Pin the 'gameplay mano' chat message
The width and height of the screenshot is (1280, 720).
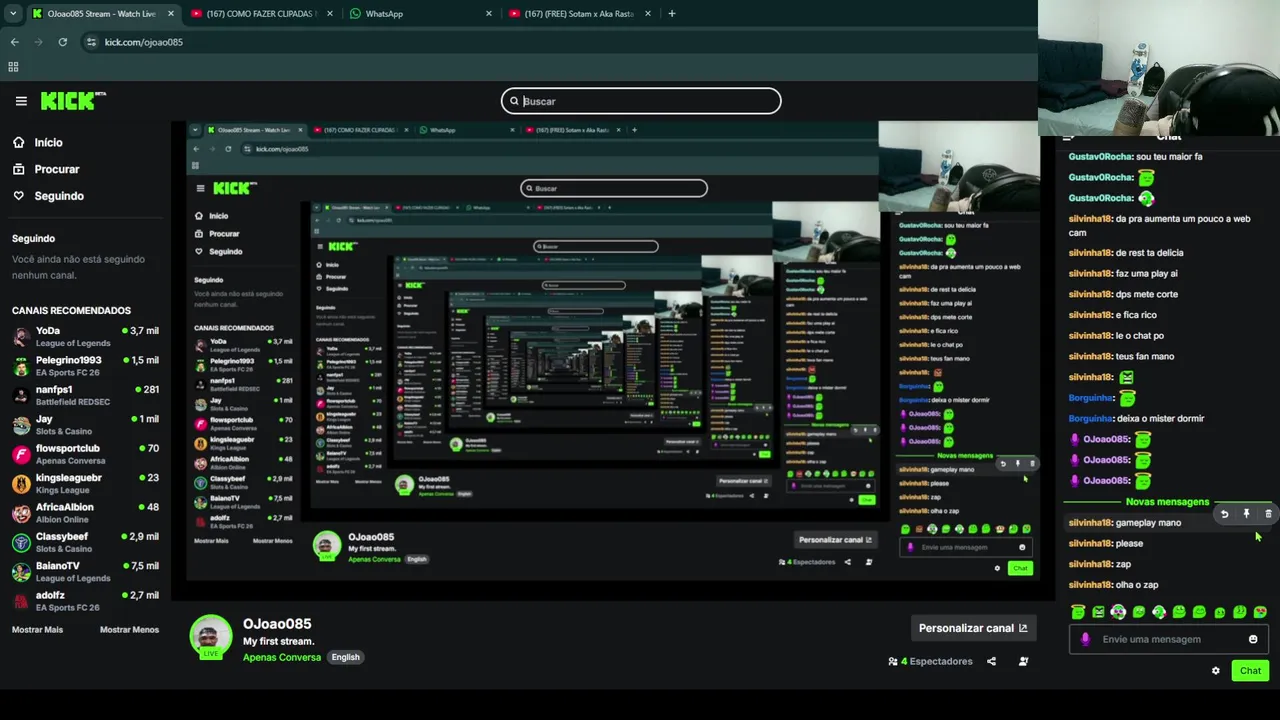(x=1246, y=514)
